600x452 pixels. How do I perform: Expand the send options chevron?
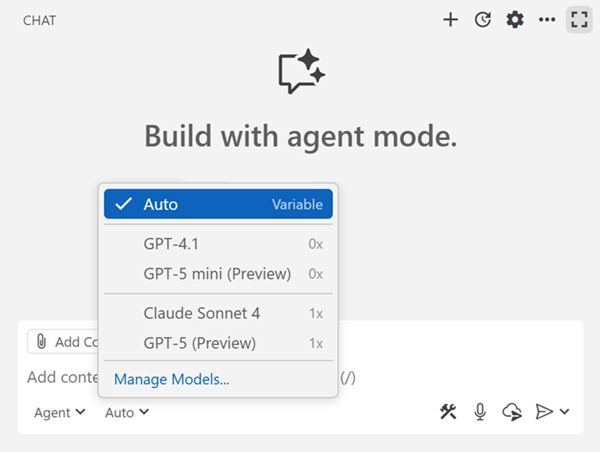(x=565, y=411)
